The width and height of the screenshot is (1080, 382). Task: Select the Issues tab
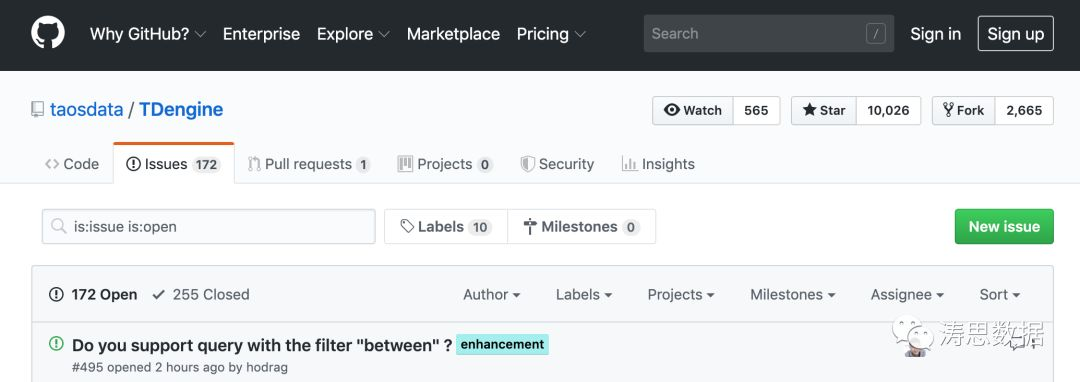coord(174,164)
